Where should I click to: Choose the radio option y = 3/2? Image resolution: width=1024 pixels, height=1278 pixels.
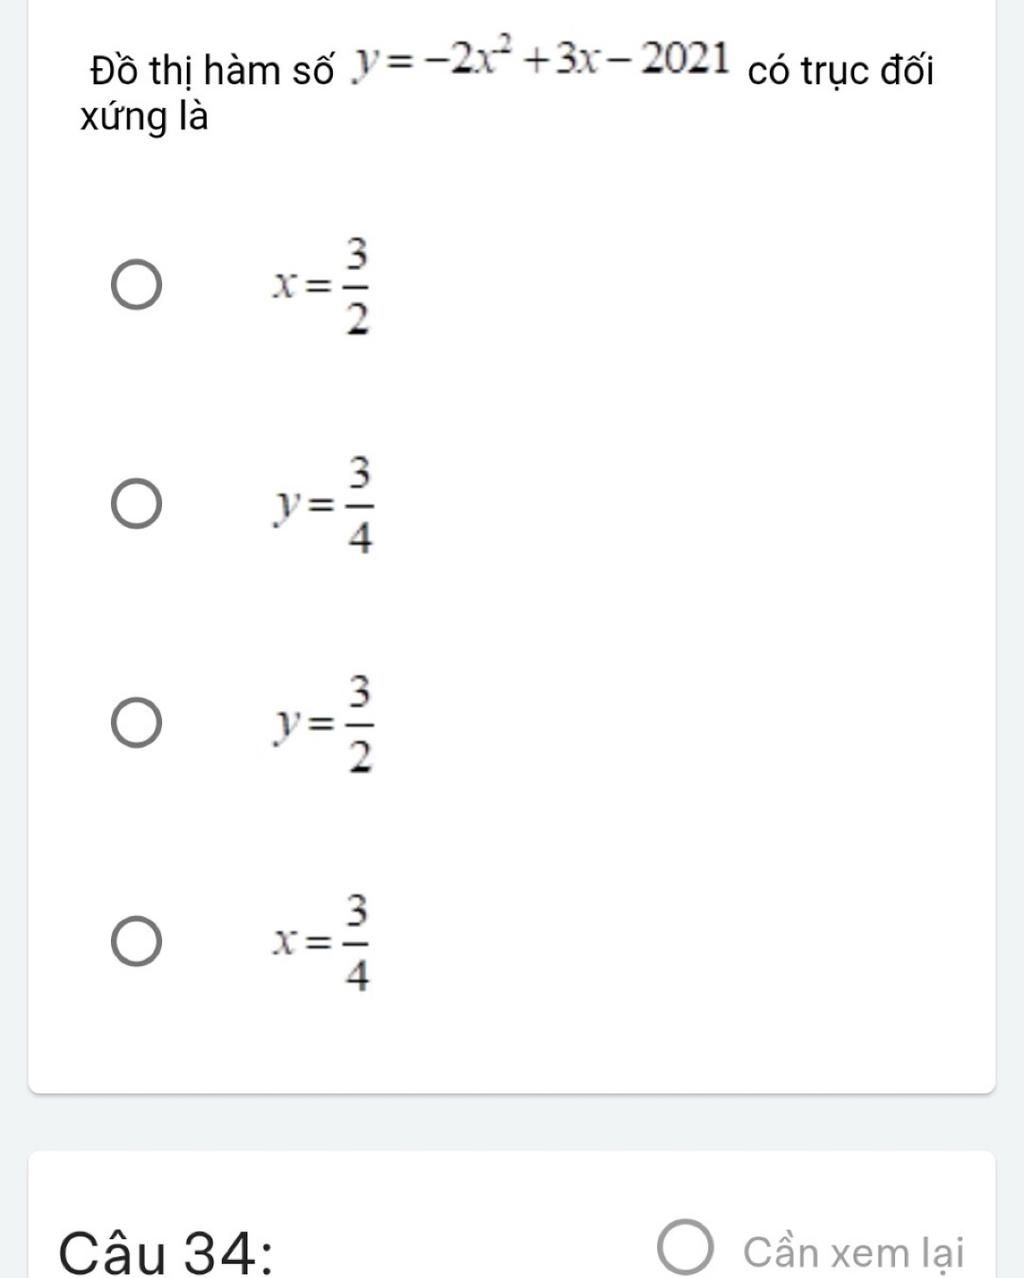pos(136,723)
